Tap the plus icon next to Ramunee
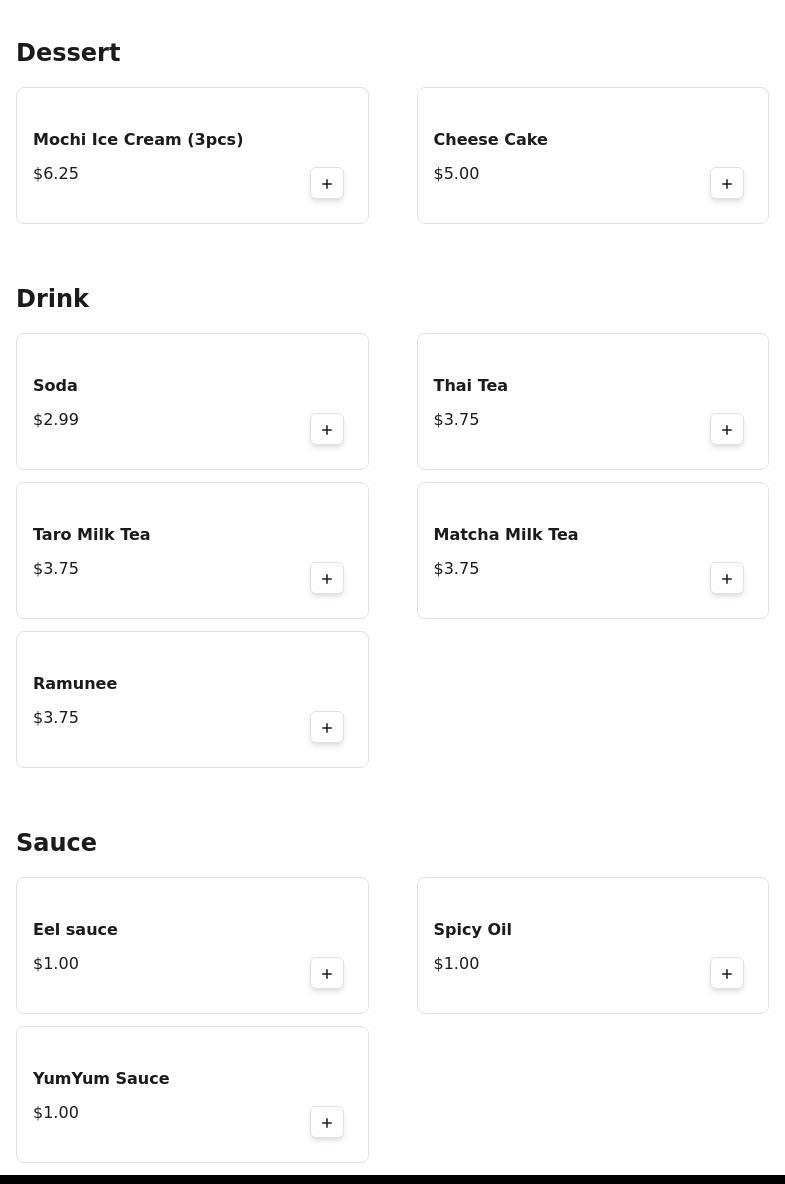Viewport: 785px width, 1184px height. click(x=327, y=727)
